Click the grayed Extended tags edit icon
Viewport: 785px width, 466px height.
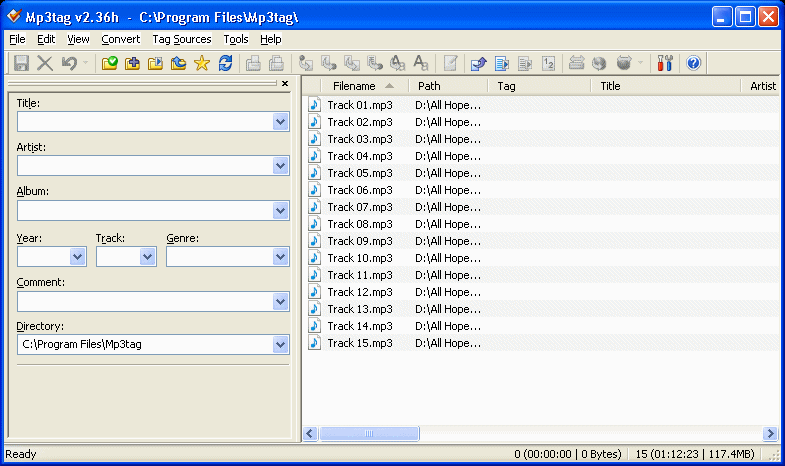(451, 63)
